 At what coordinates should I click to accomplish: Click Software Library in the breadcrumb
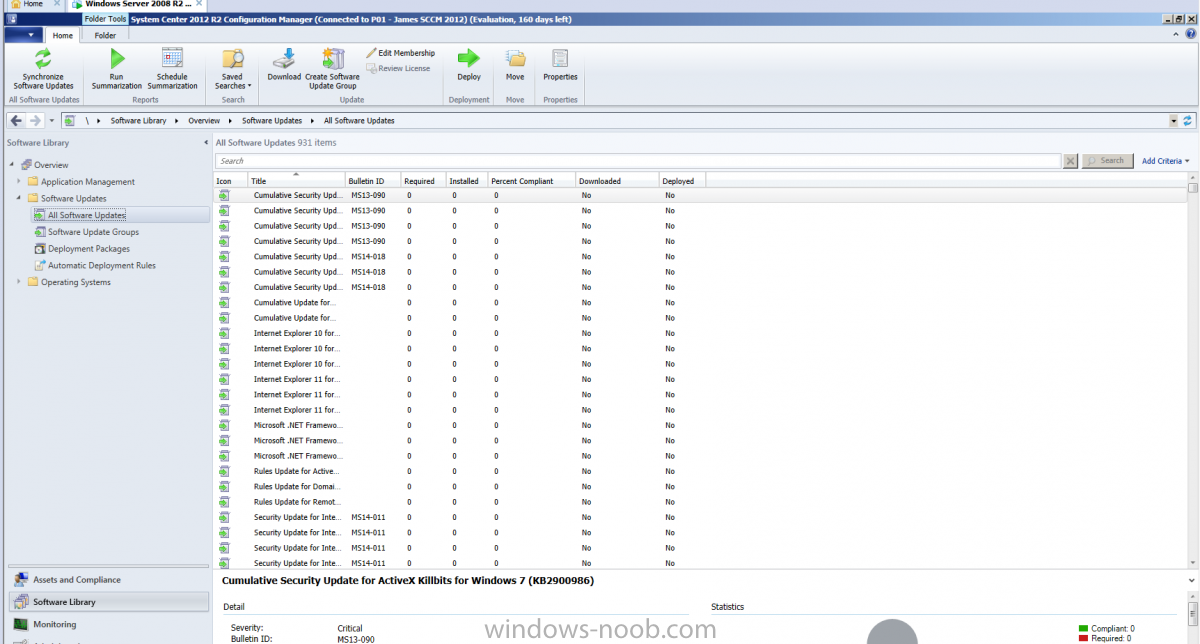[139, 121]
